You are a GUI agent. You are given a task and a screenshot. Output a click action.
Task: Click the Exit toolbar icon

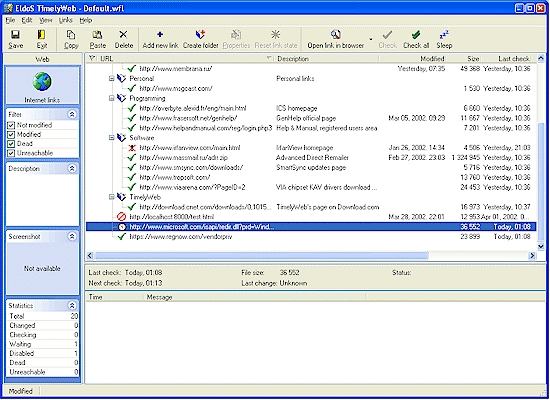point(41,35)
